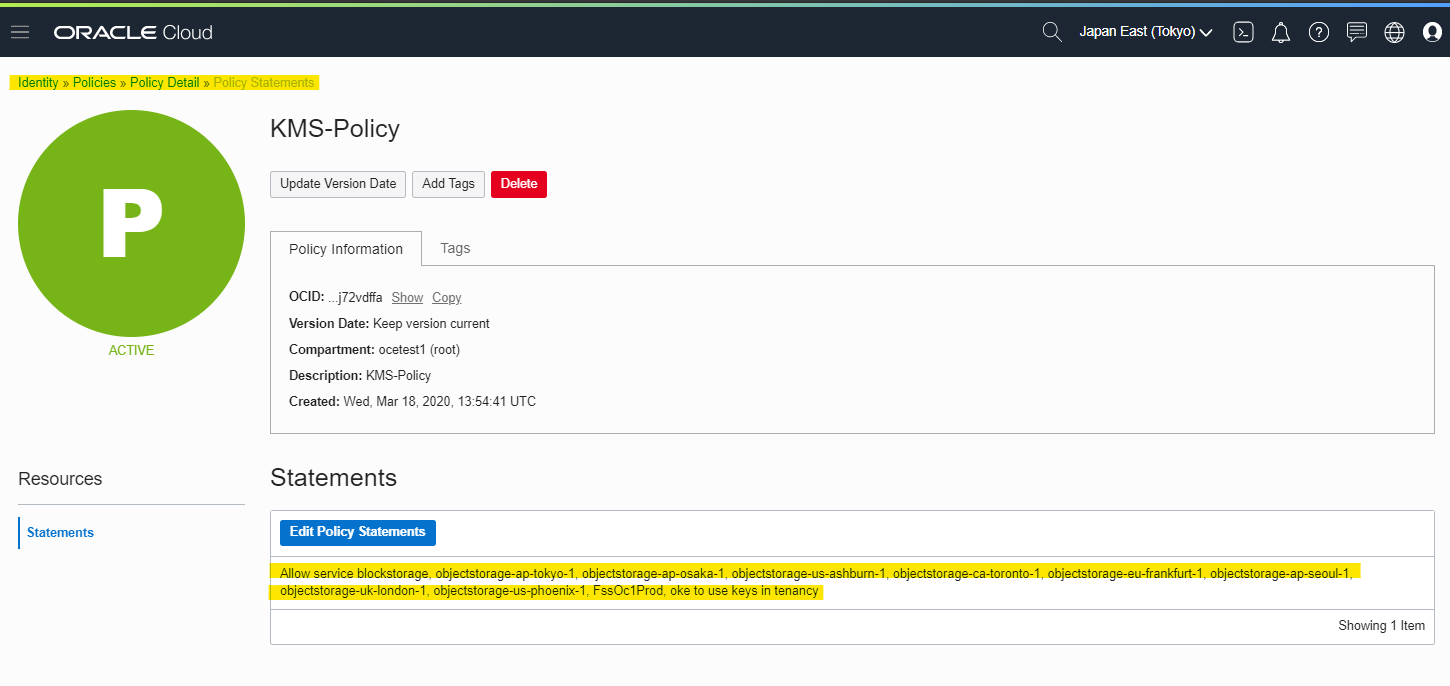Go to Identity breadcrumb link
Screen dimensions: 1450x686
[x=38, y=82]
